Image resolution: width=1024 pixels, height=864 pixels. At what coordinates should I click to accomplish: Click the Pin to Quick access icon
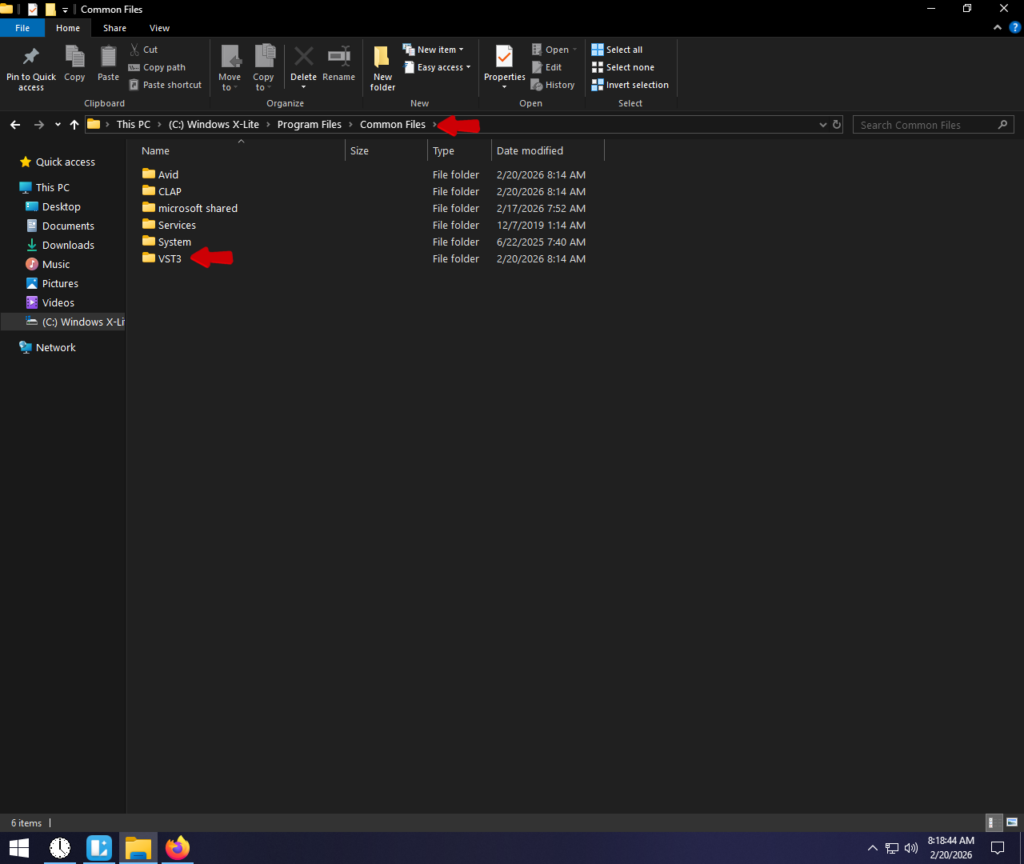coord(31,66)
